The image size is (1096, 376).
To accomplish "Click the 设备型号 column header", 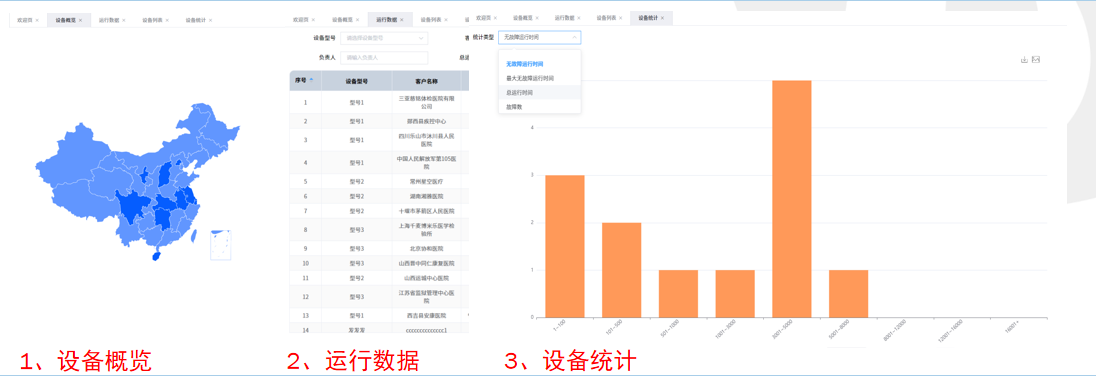I will click(356, 81).
